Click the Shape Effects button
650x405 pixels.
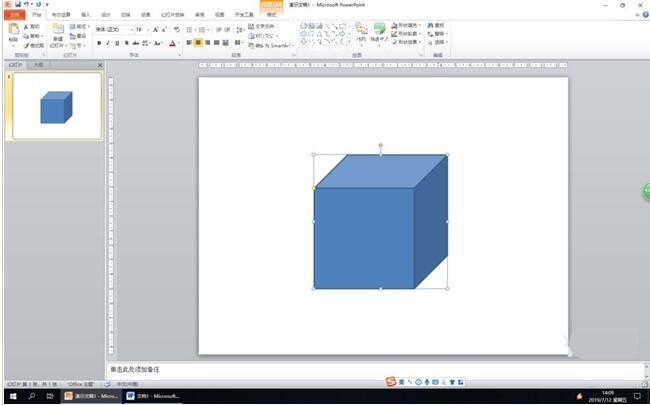click(x=406, y=42)
